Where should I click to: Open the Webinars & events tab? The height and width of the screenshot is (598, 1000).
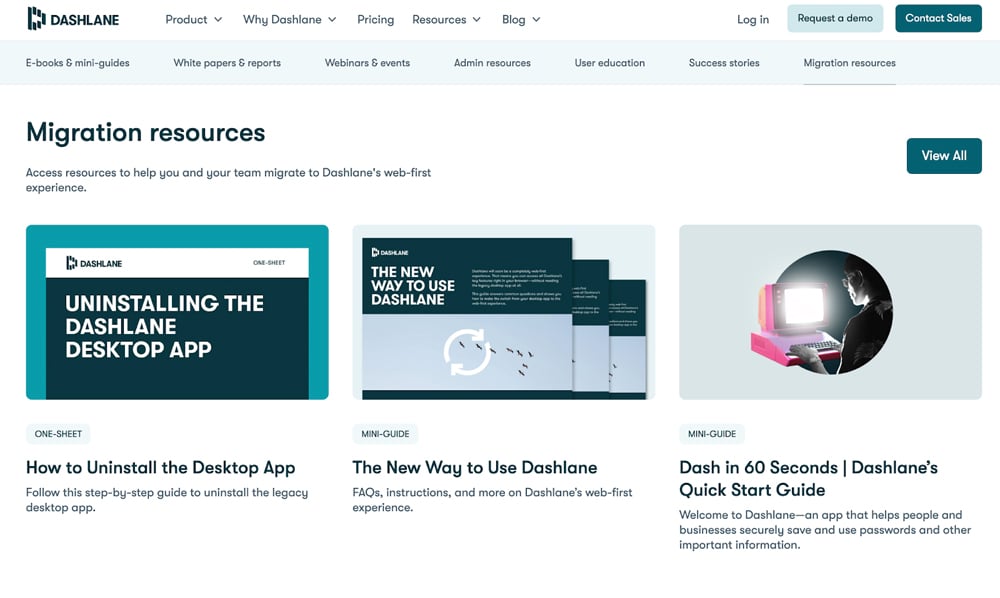pos(367,63)
